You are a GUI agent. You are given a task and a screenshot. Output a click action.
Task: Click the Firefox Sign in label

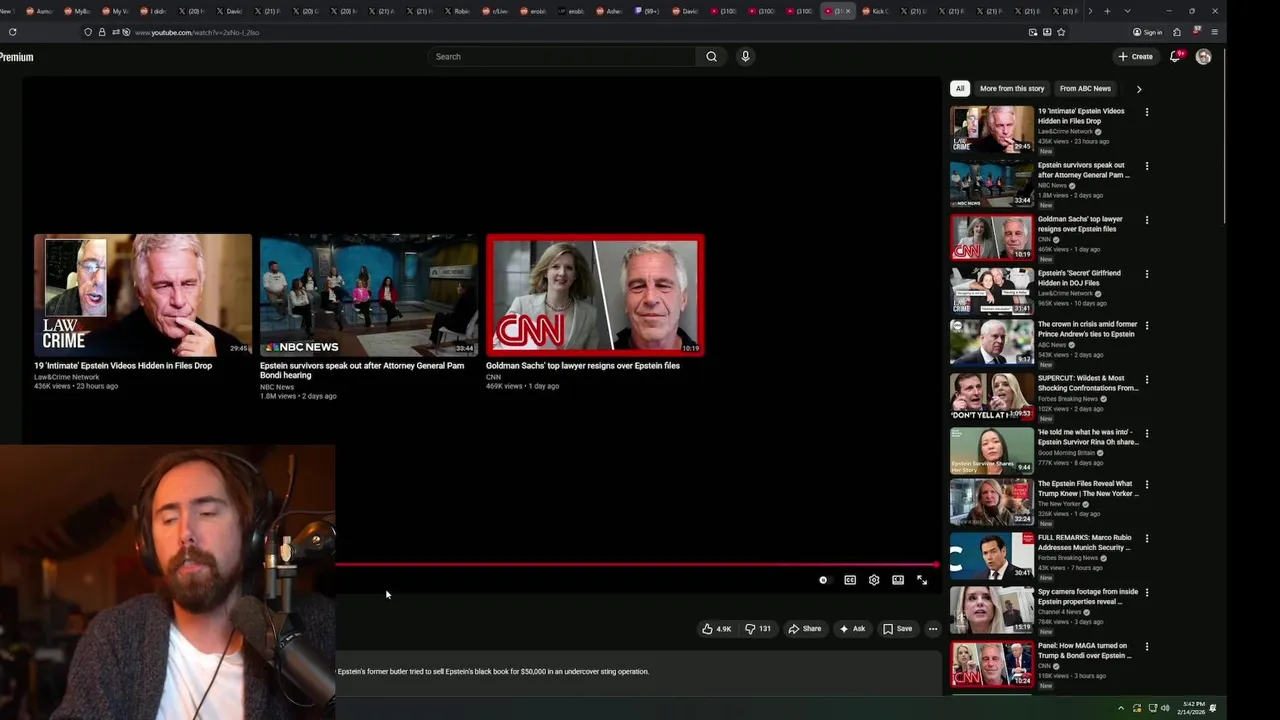coord(1153,32)
